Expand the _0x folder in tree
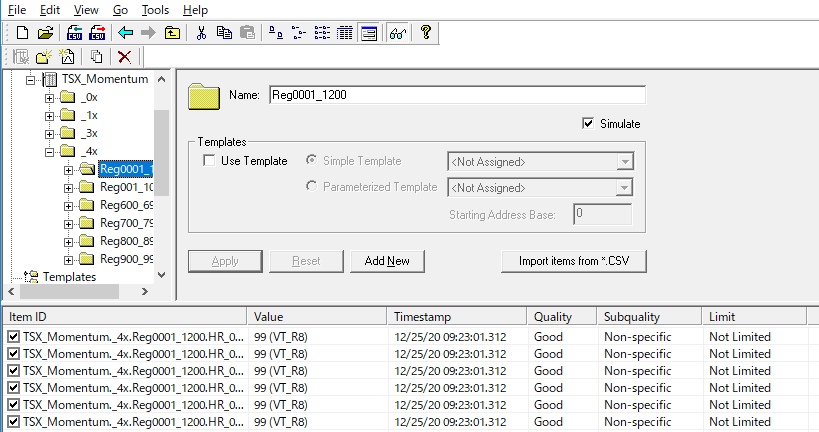Image resolution: width=819 pixels, height=432 pixels. [50, 98]
